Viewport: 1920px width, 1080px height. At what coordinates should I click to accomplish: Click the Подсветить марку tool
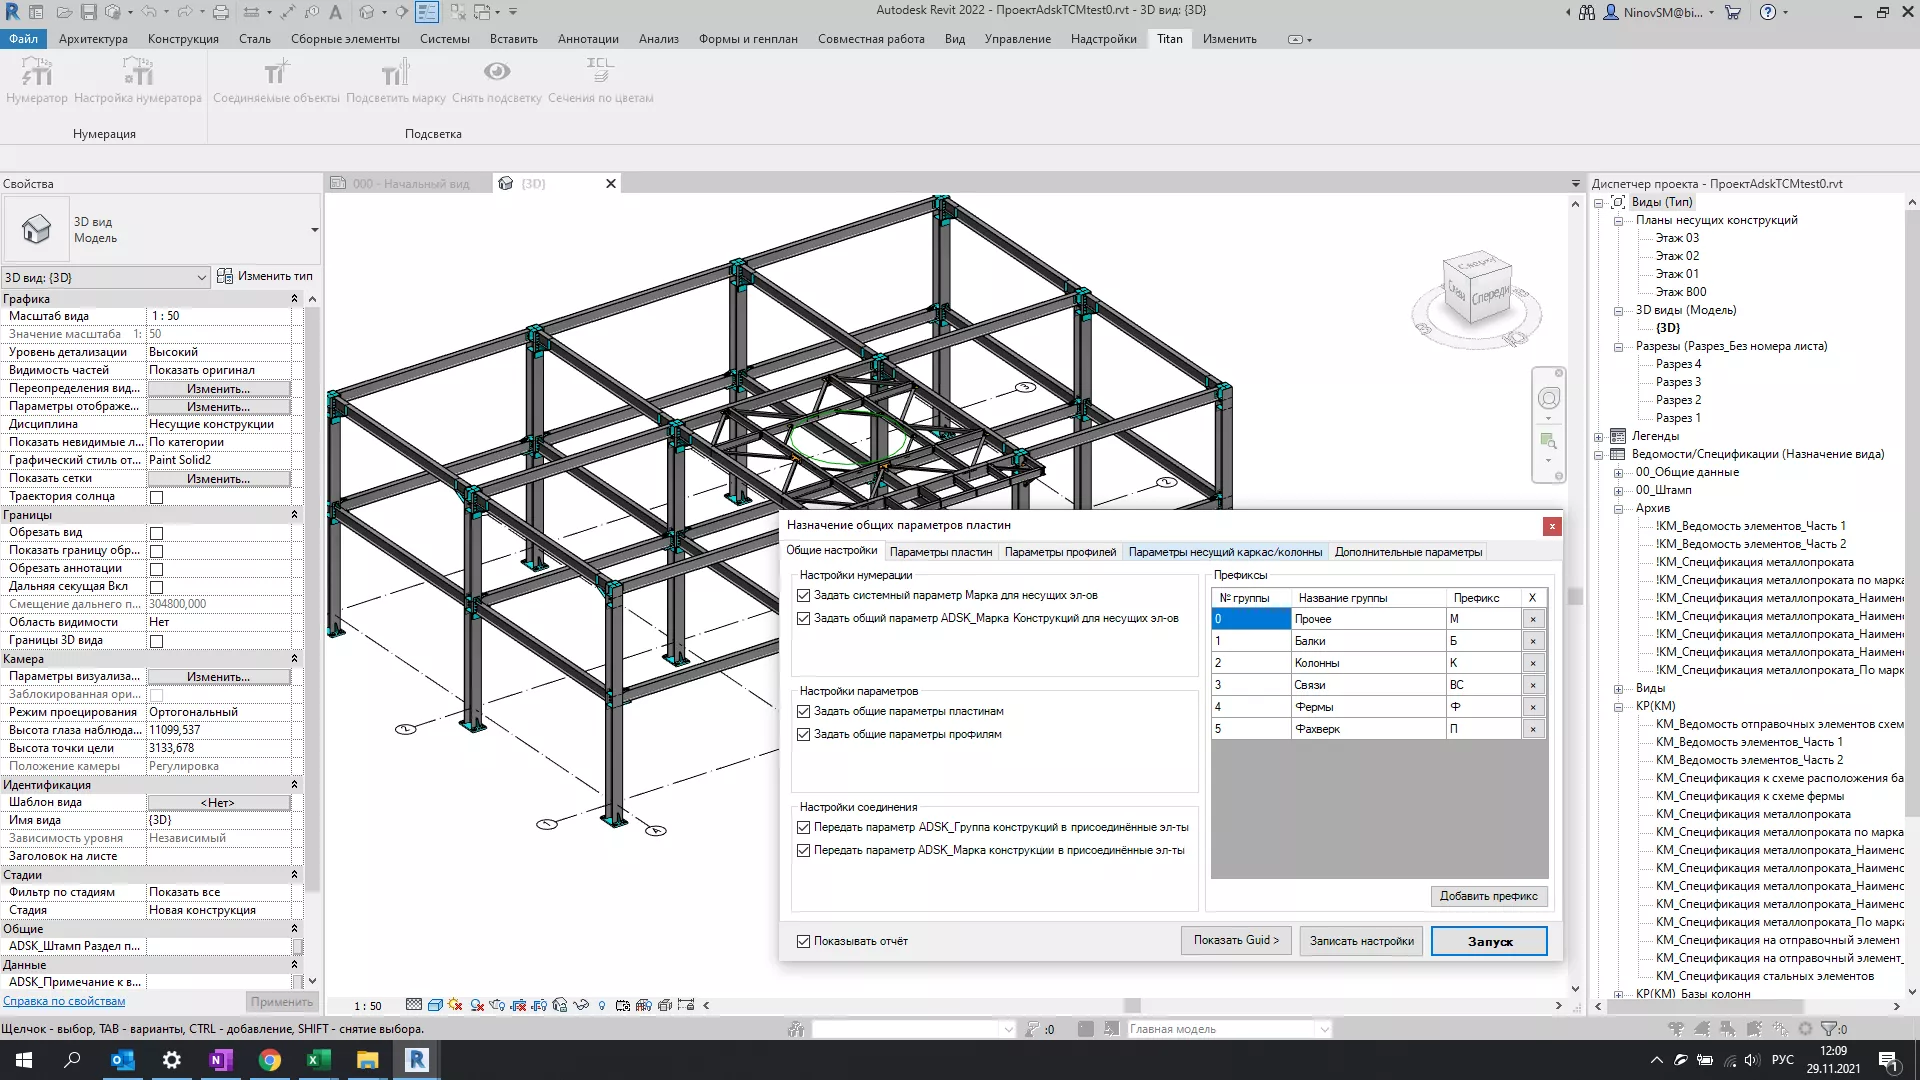pos(395,80)
